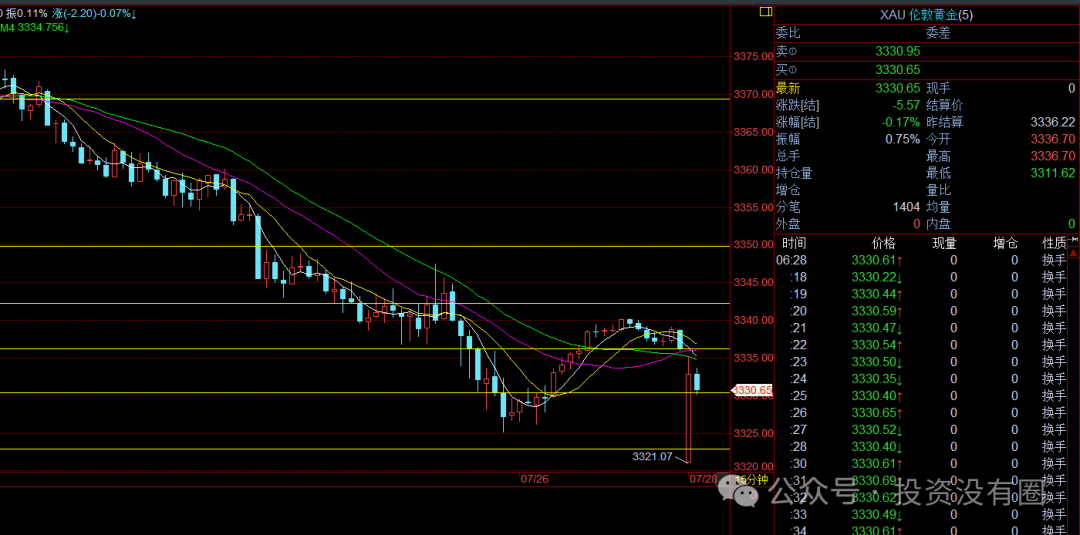
Task: Click 换手 in the :25 tick row
Action: [x=1055, y=395]
